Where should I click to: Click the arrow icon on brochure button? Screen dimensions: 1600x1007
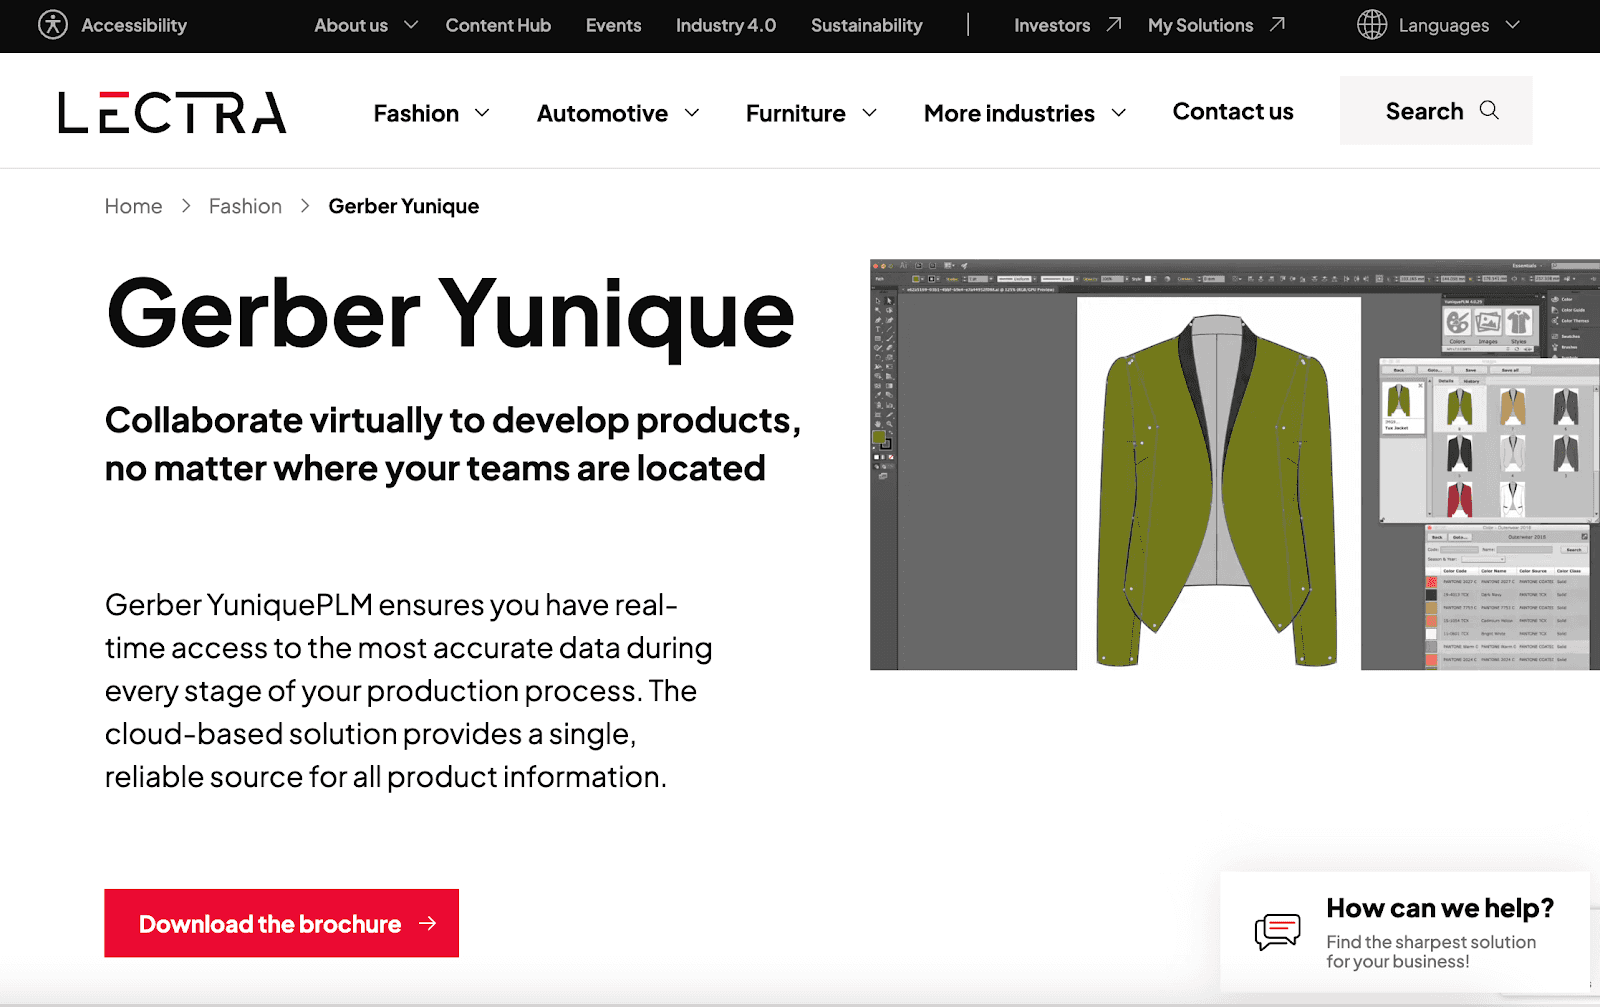coord(428,923)
